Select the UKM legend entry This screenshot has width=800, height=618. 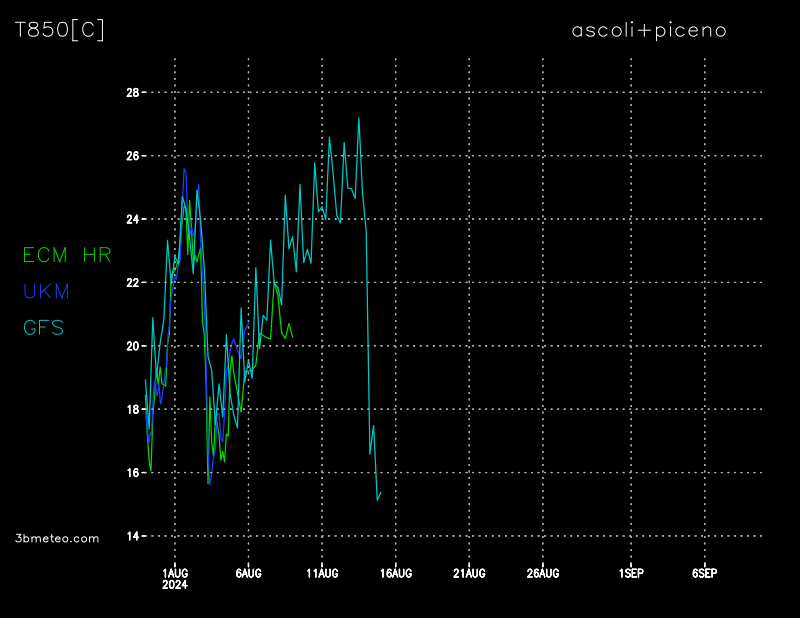tap(46, 291)
